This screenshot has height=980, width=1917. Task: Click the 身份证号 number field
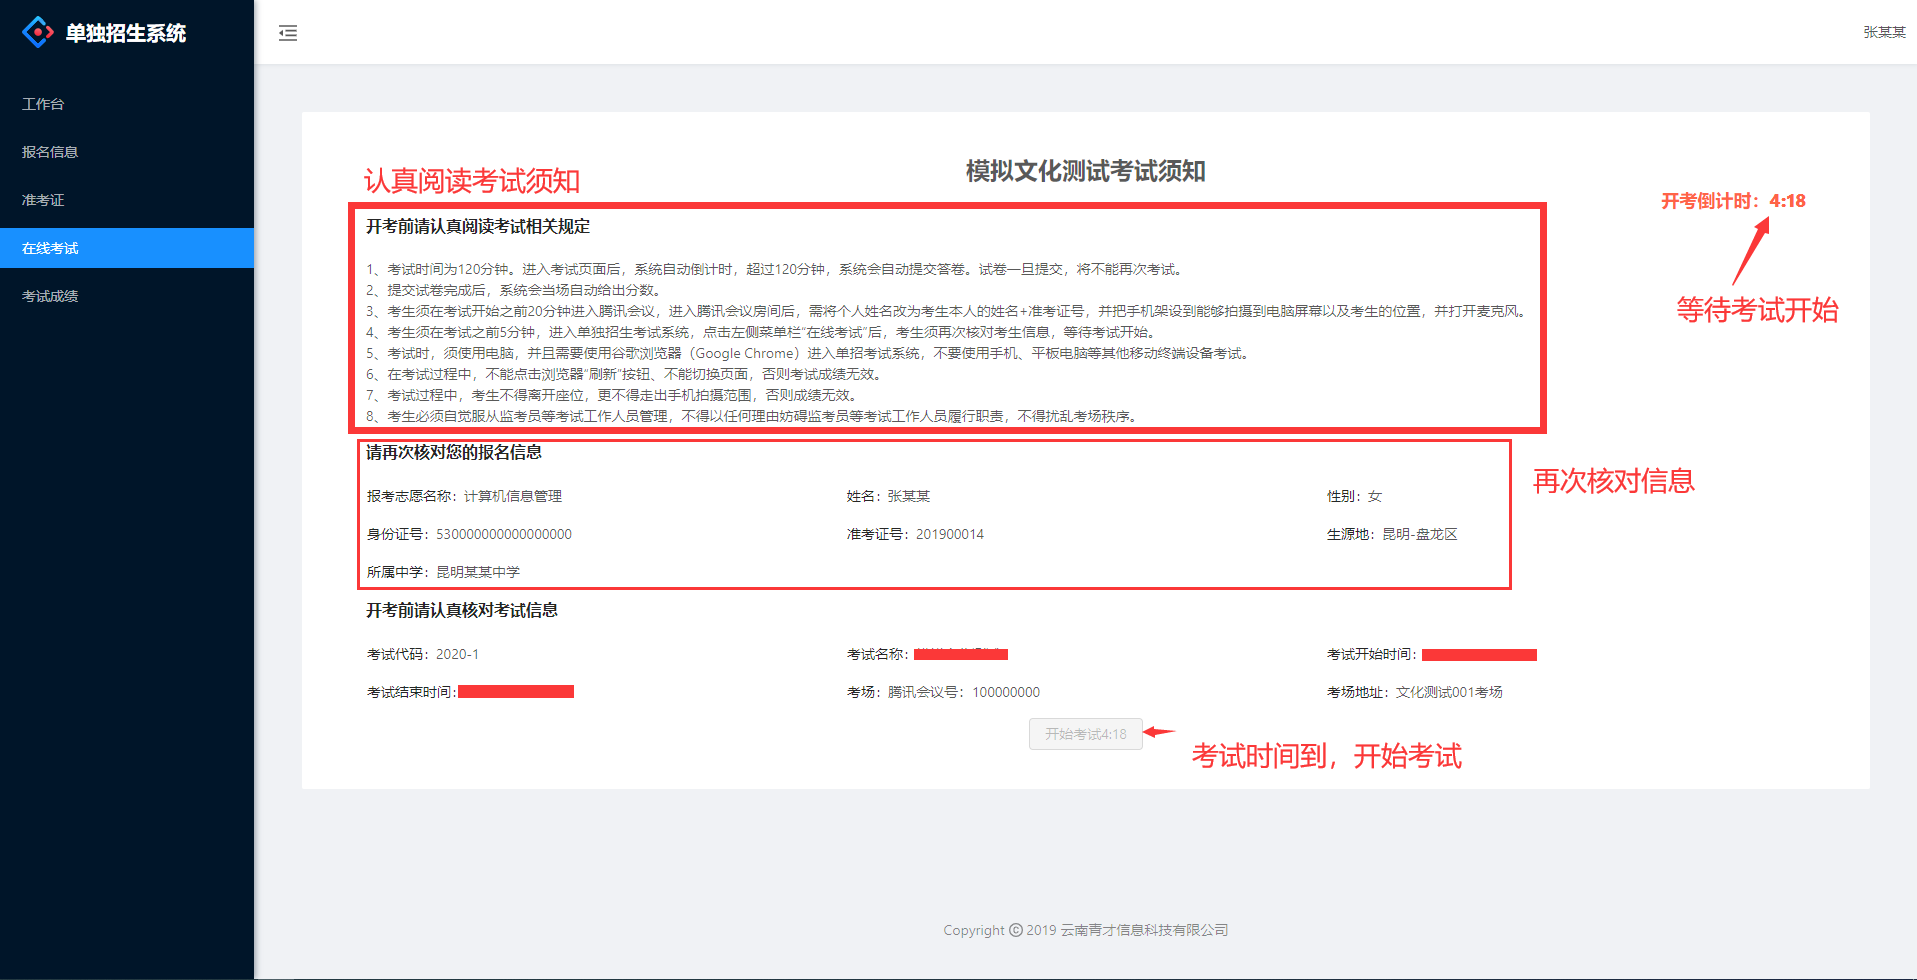pos(503,534)
